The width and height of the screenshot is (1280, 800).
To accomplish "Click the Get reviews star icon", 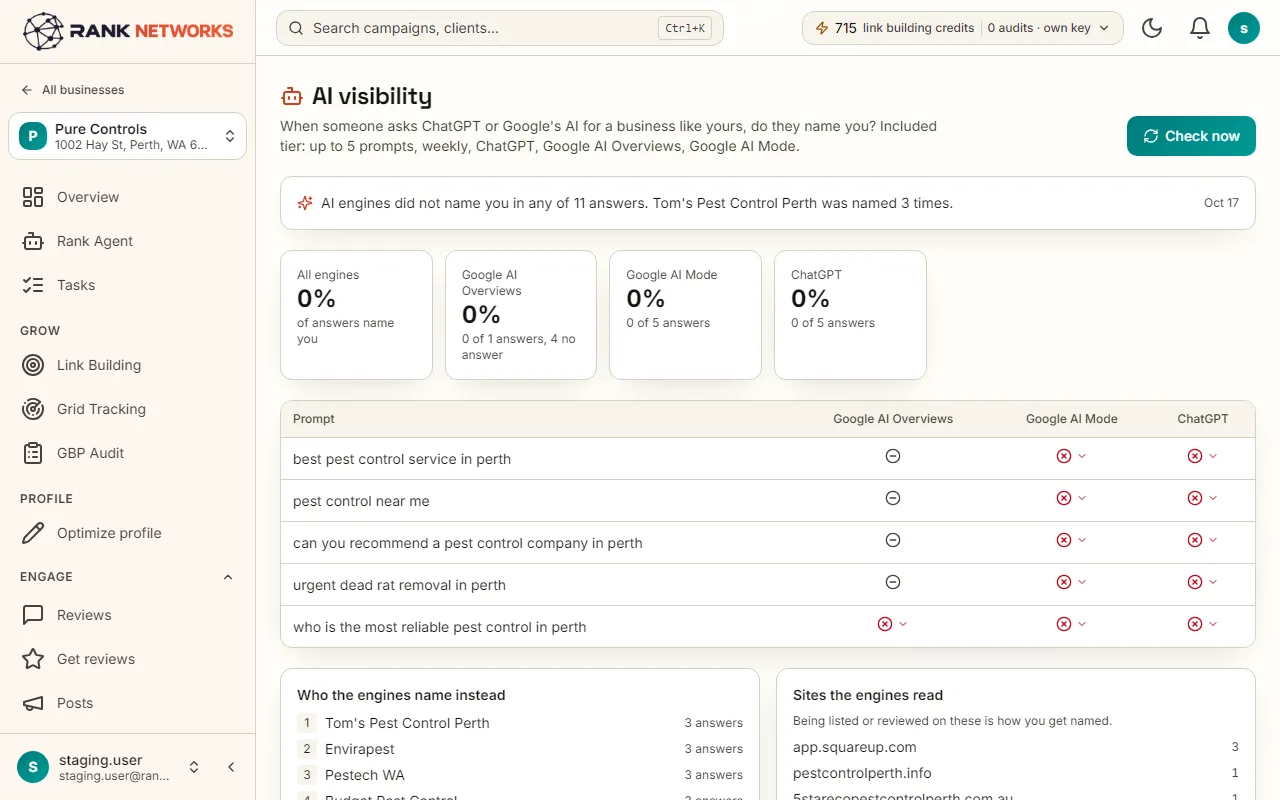I will point(33,659).
